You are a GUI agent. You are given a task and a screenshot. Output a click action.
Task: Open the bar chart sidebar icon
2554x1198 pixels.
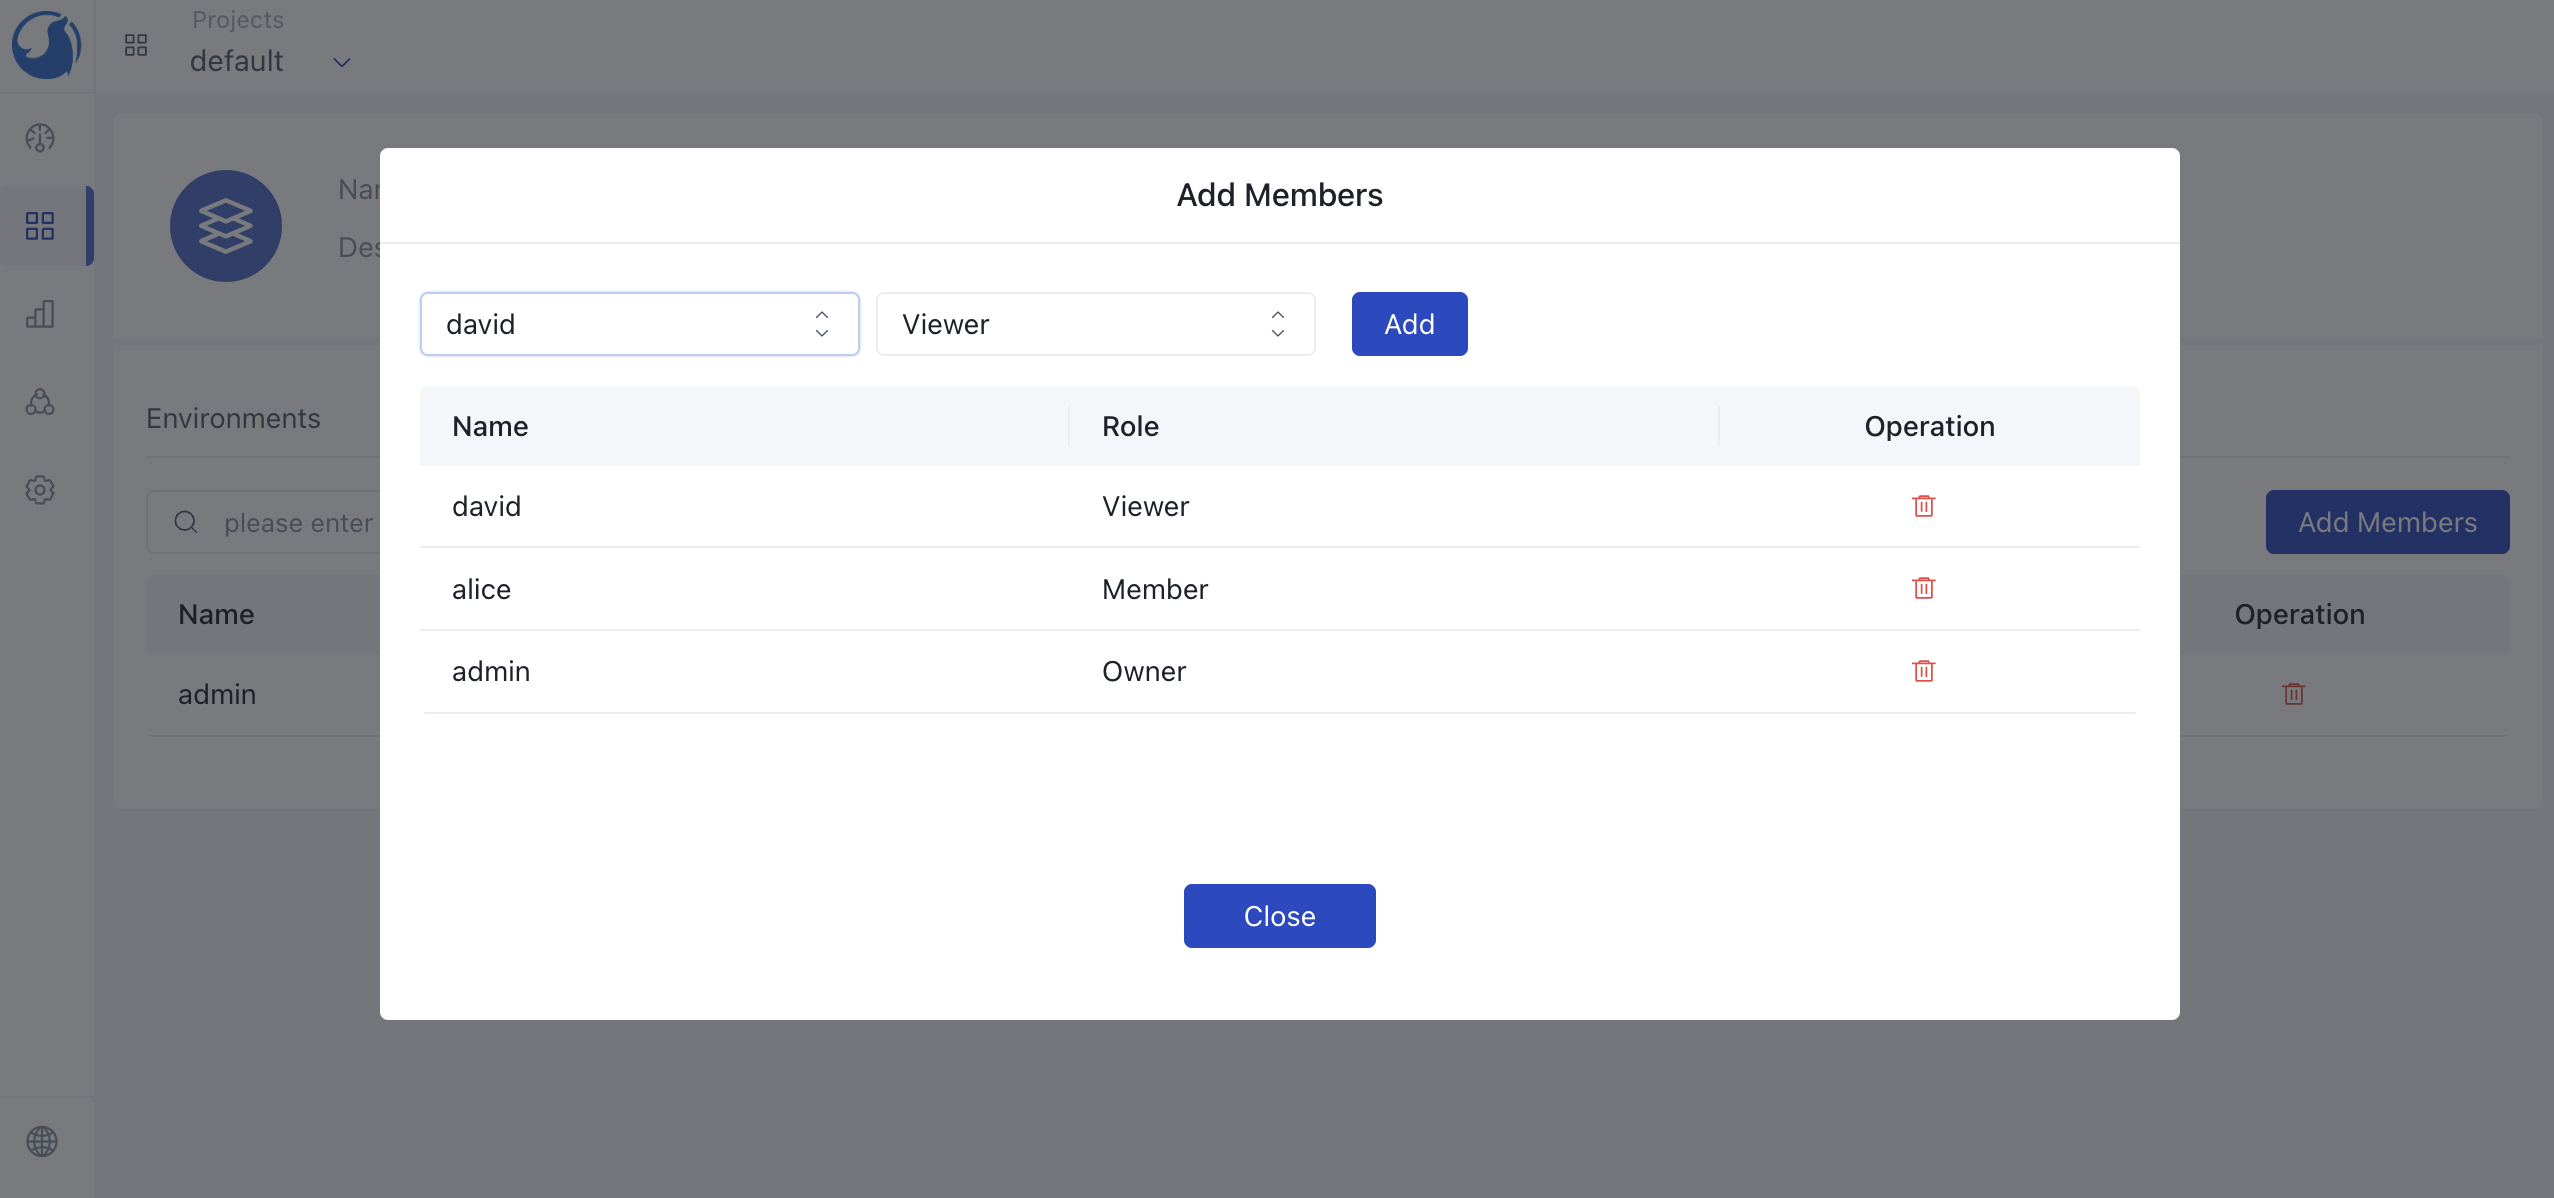40,314
